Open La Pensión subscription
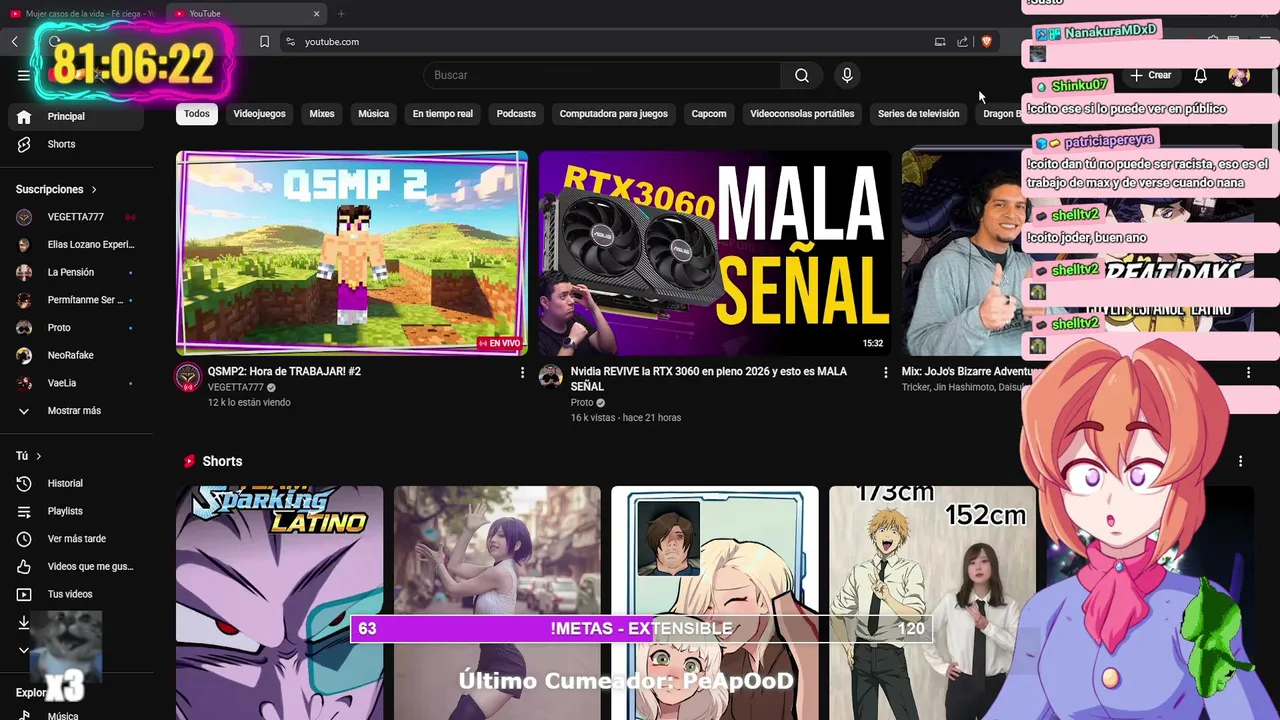Image resolution: width=1280 pixels, height=720 pixels. 77,272
